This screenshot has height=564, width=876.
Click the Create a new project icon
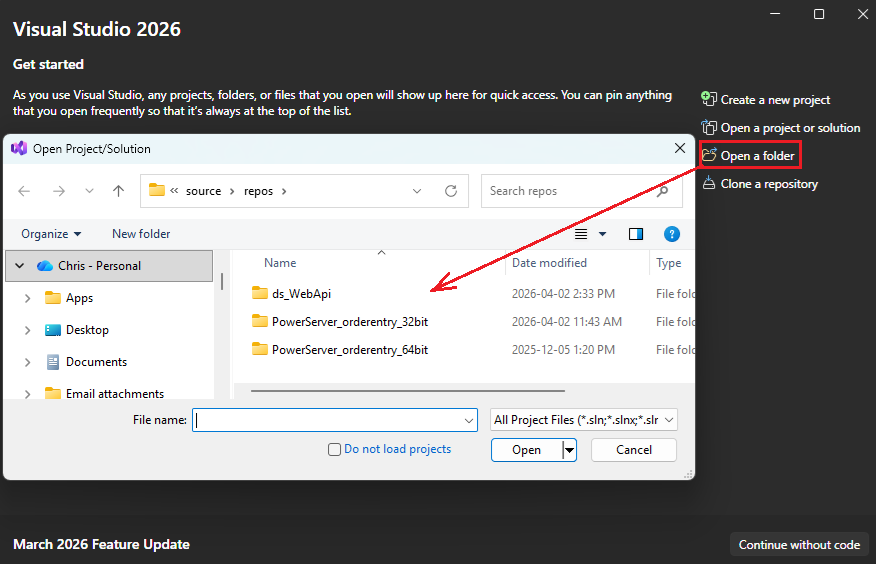coord(709,99)
